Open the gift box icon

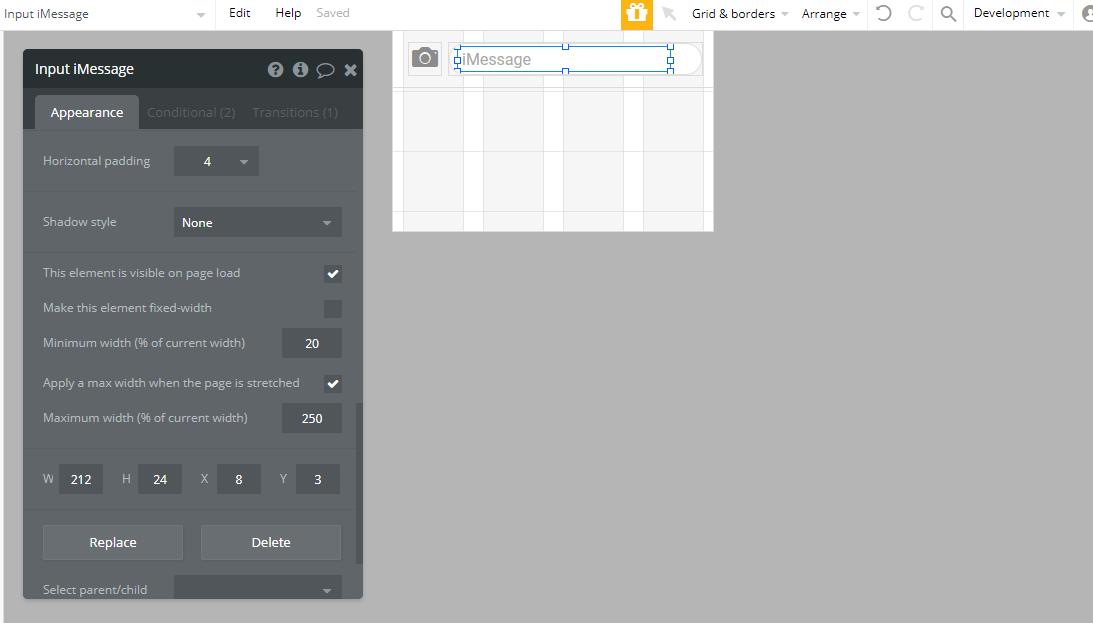click(636, 14)
